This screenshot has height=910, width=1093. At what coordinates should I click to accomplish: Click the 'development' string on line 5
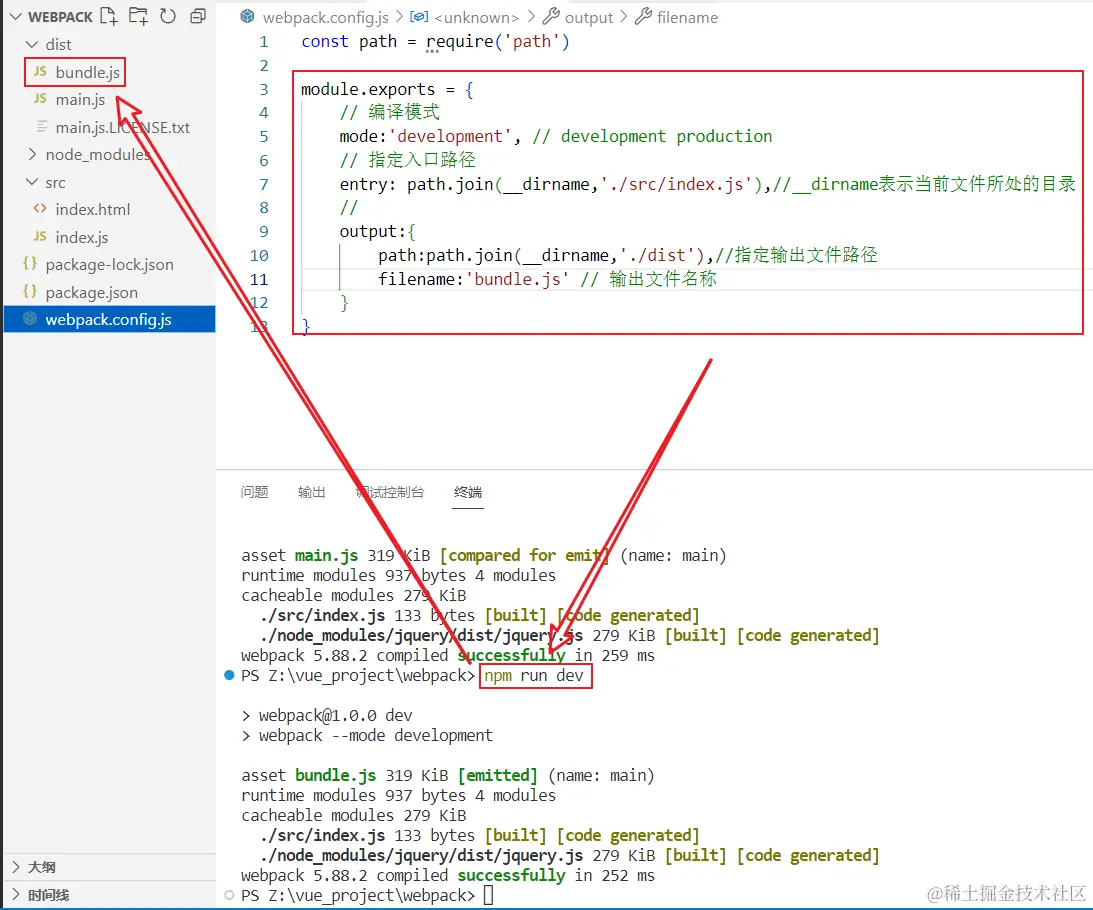[x=450, y=137]
